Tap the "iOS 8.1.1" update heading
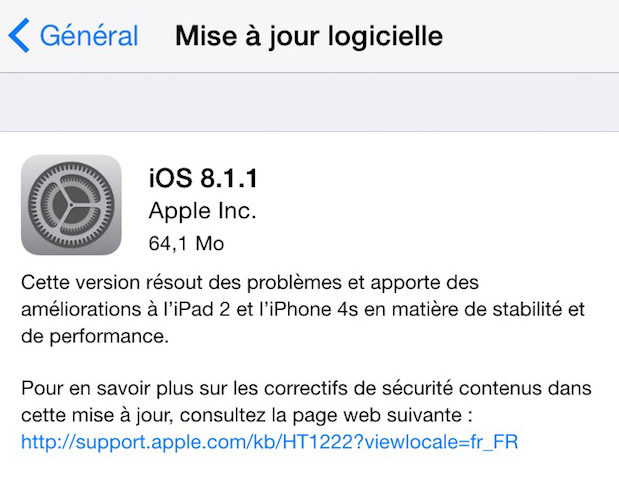 pos(203,178)
